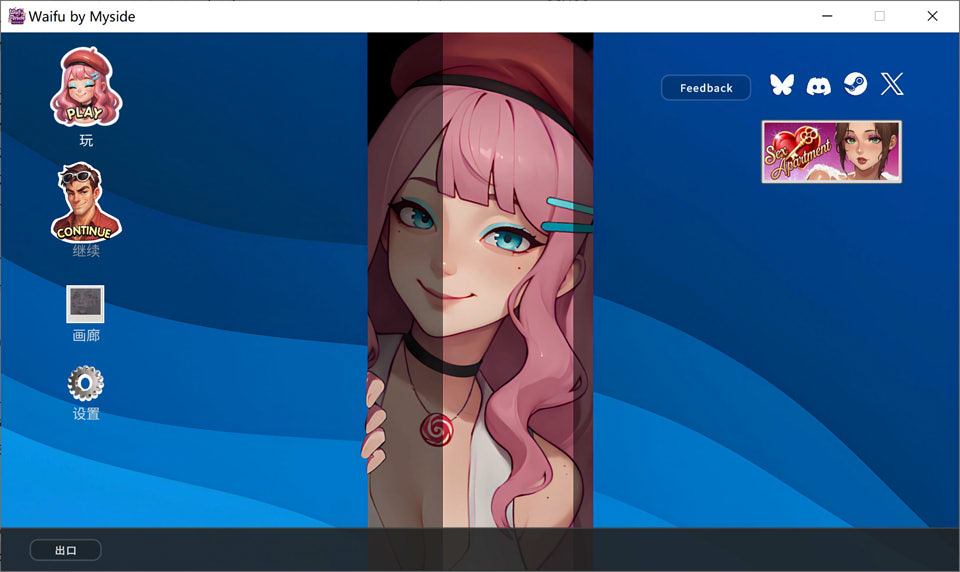Minimize the Waifu by Myside window
The width and height of the screenshot is (960, 572).
pyautogui.click(x=827, y=16)
